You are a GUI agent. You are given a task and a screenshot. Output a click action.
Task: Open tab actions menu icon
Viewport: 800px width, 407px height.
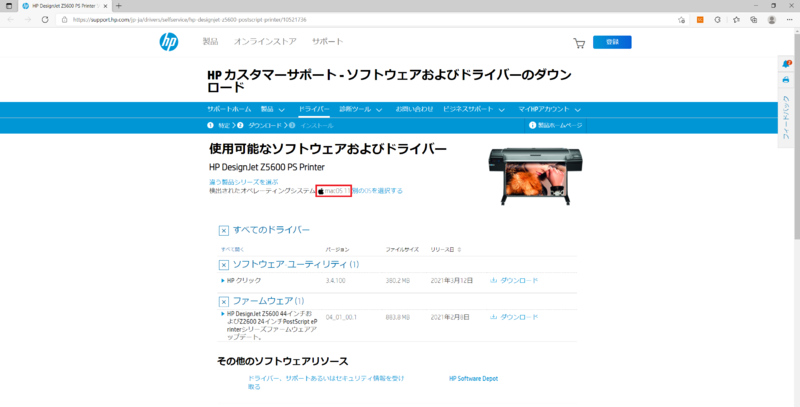[9, 6]
